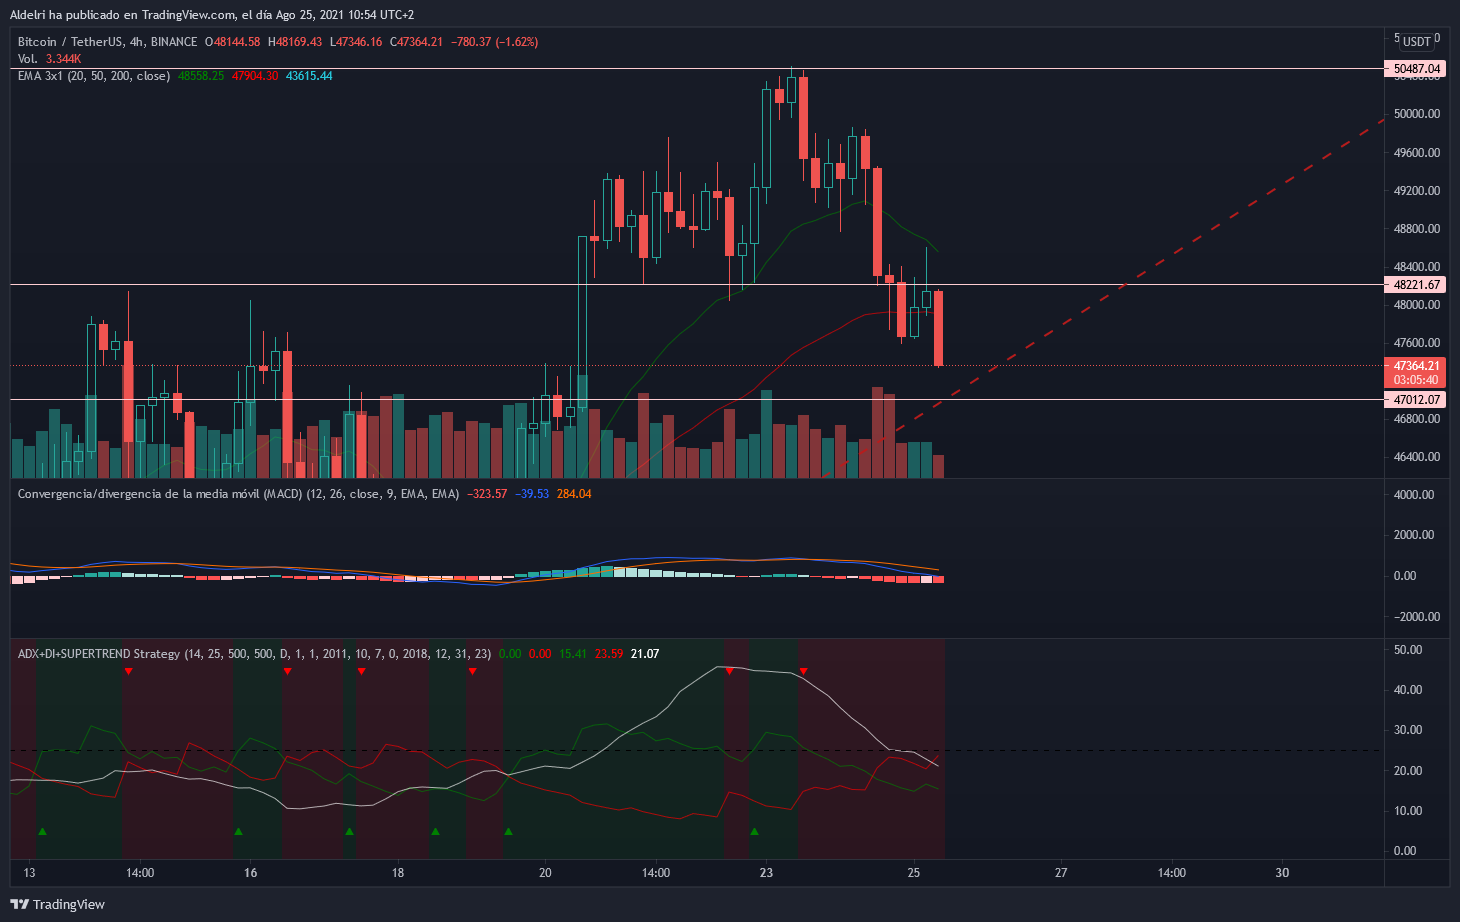Open the USDT currency selector on price axis
1460x922 pixels.
tap(1416, 42)
